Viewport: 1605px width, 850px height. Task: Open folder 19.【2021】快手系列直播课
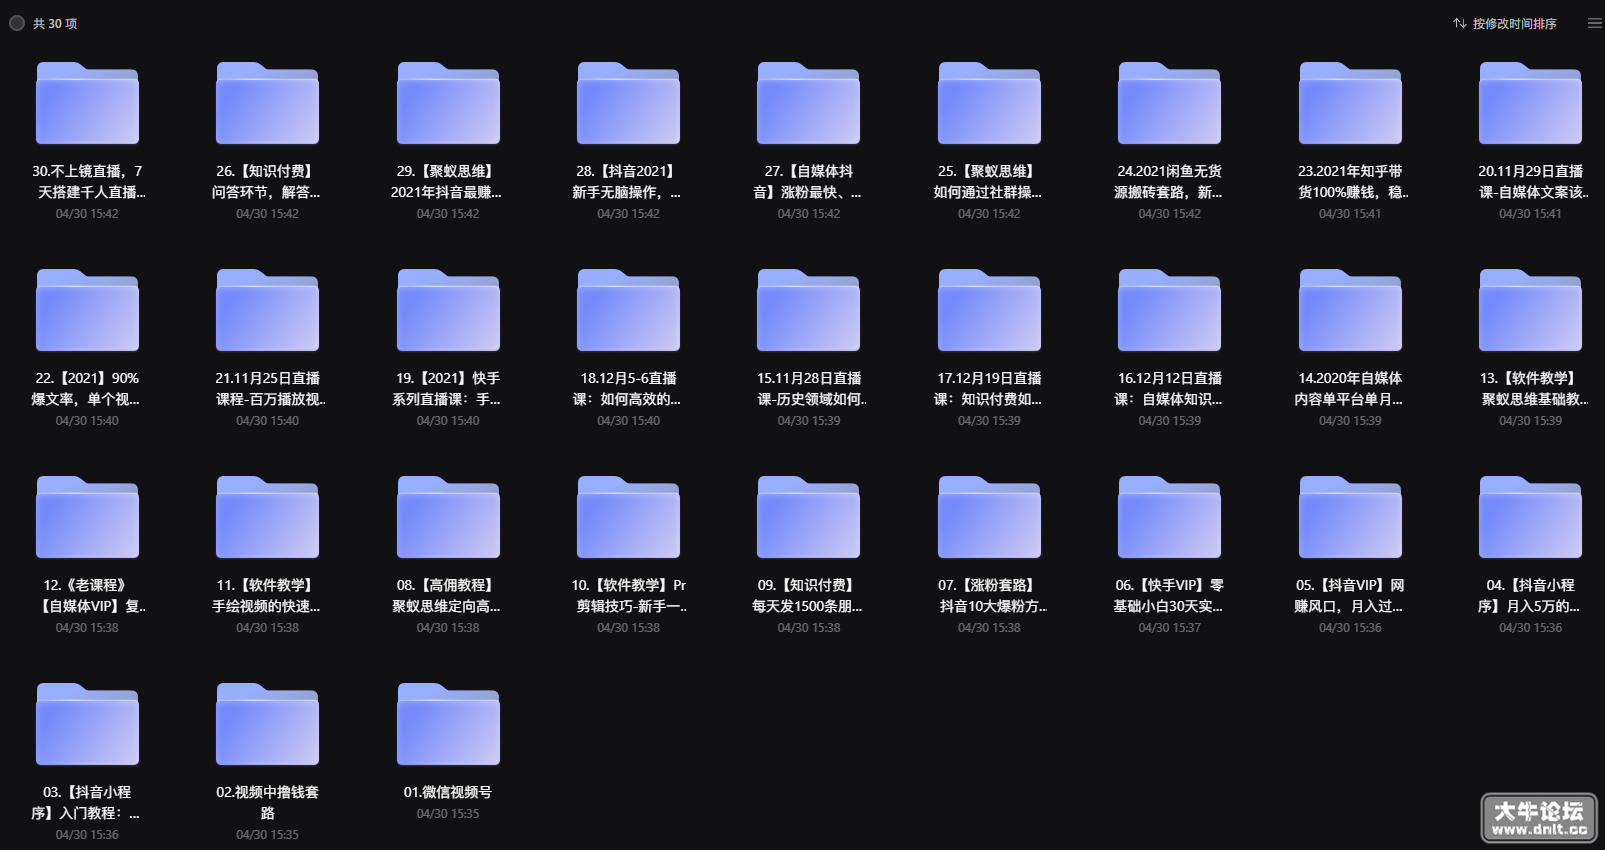pyautogui.click(x=448, y=310)
